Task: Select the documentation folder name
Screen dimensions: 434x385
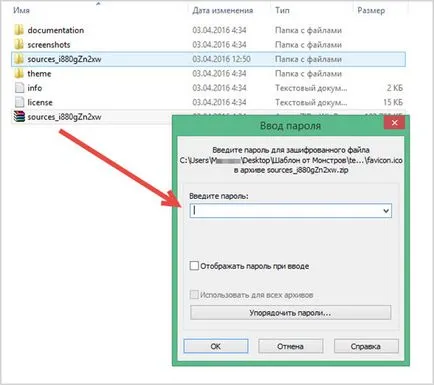Action: [56, 30]
